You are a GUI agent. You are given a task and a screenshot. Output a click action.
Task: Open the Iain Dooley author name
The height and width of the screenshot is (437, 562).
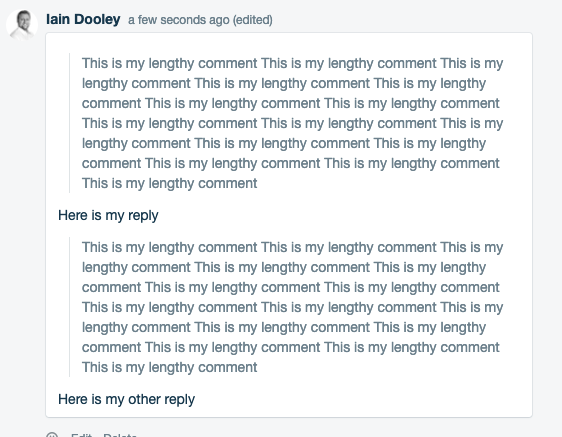83,19
